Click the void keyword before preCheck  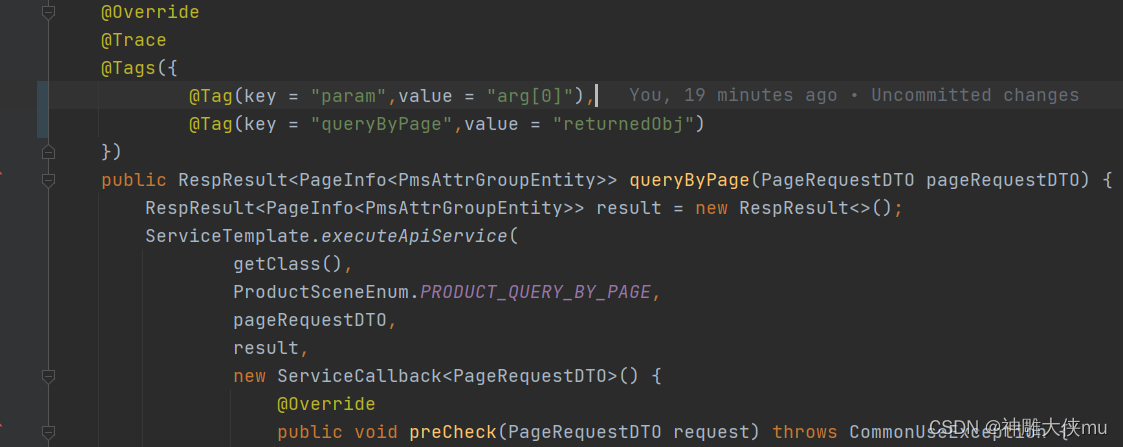pos(375,432)
